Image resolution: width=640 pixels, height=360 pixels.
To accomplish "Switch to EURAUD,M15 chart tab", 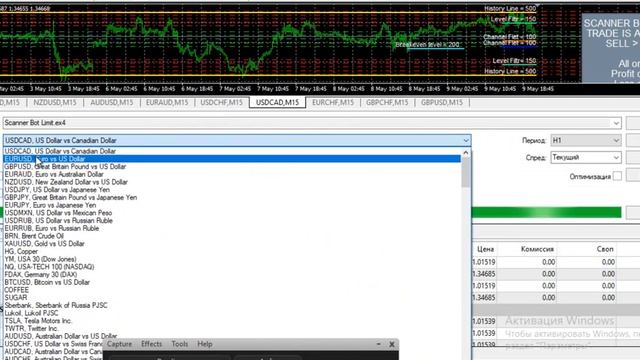I will coord(167,102).
